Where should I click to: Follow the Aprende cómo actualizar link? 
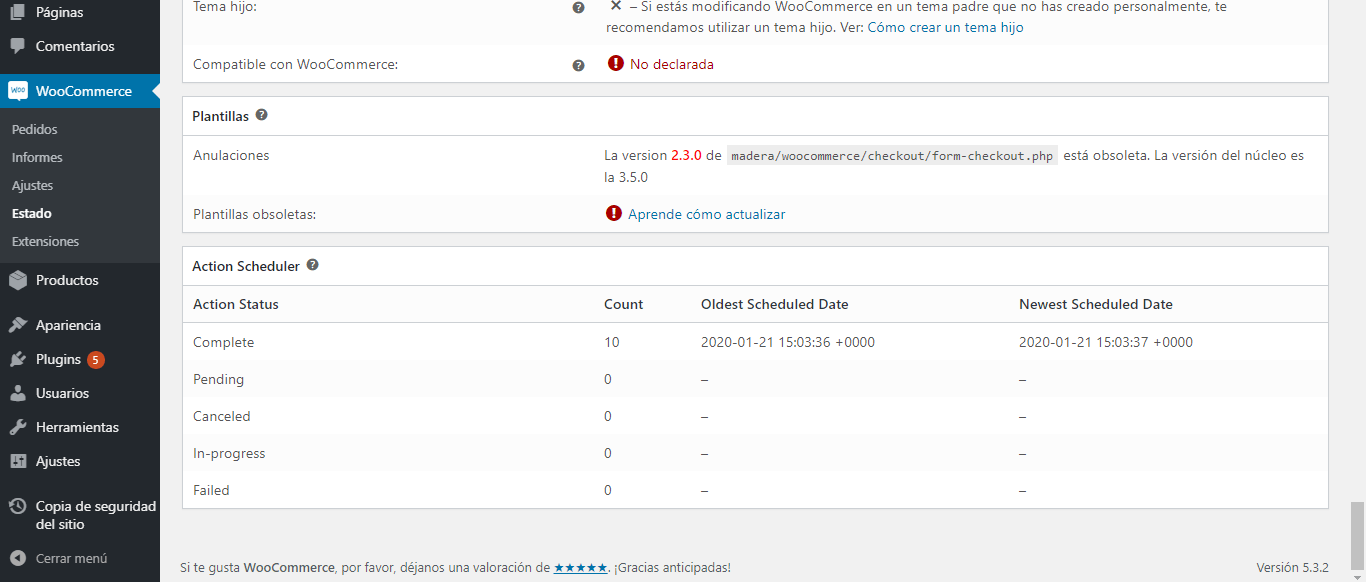(x=707, y=214)
